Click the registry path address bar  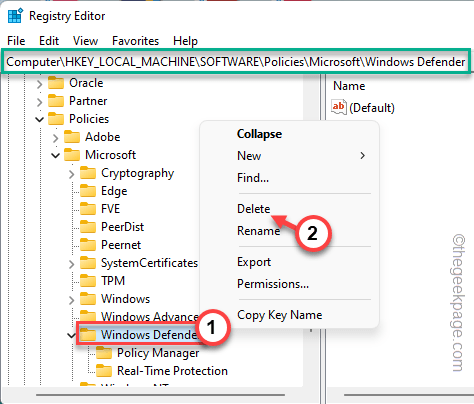click(x=236, y=62)
